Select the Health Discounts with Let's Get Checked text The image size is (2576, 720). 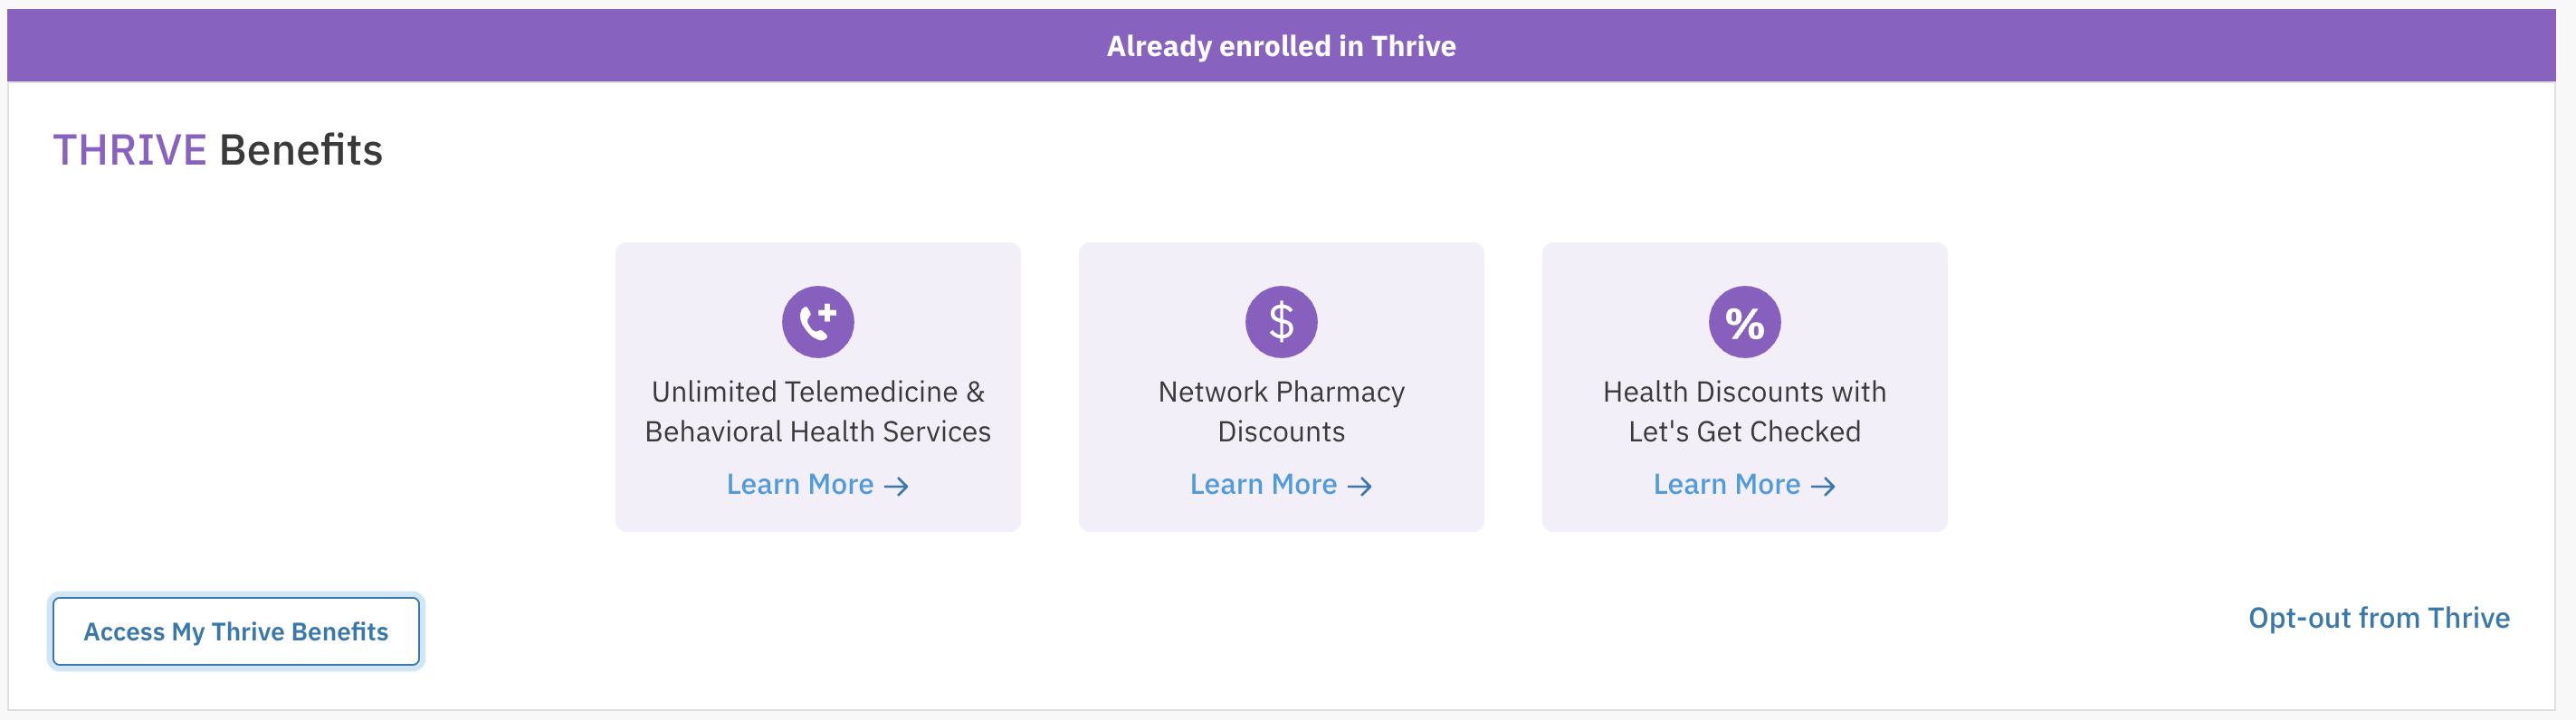click(1745, 411)
